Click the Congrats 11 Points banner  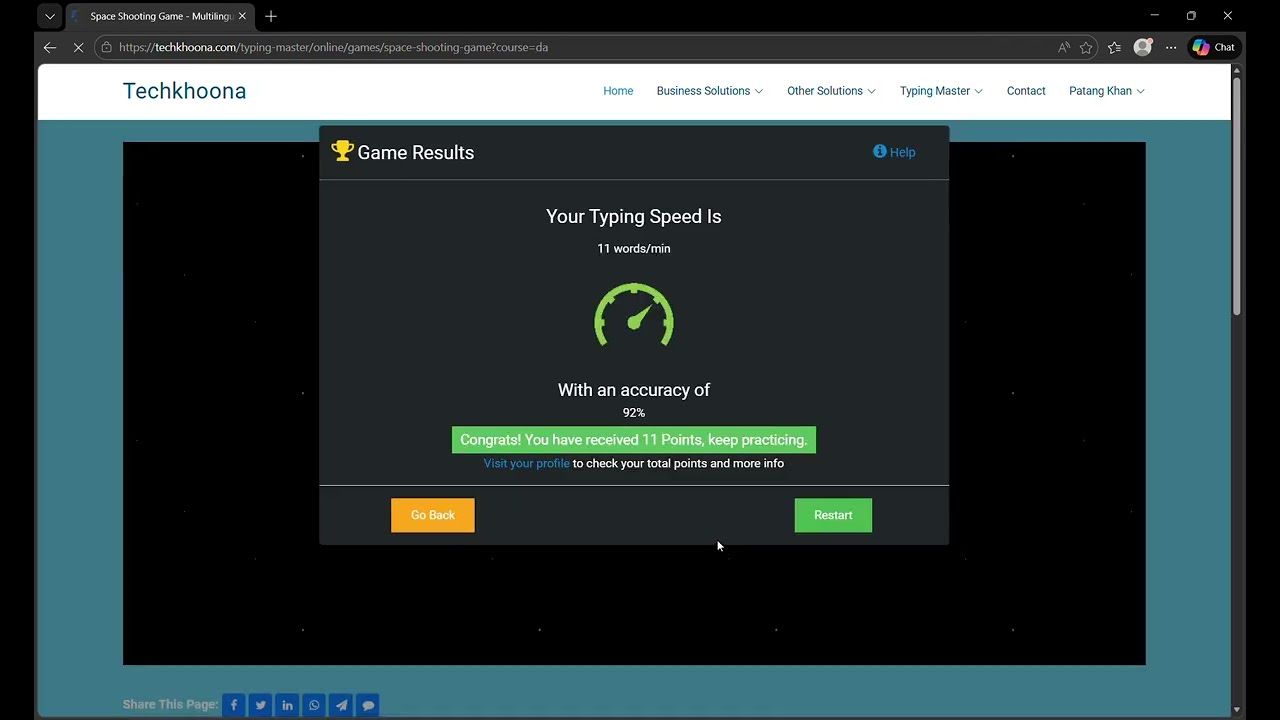click(x=634, y=440)
